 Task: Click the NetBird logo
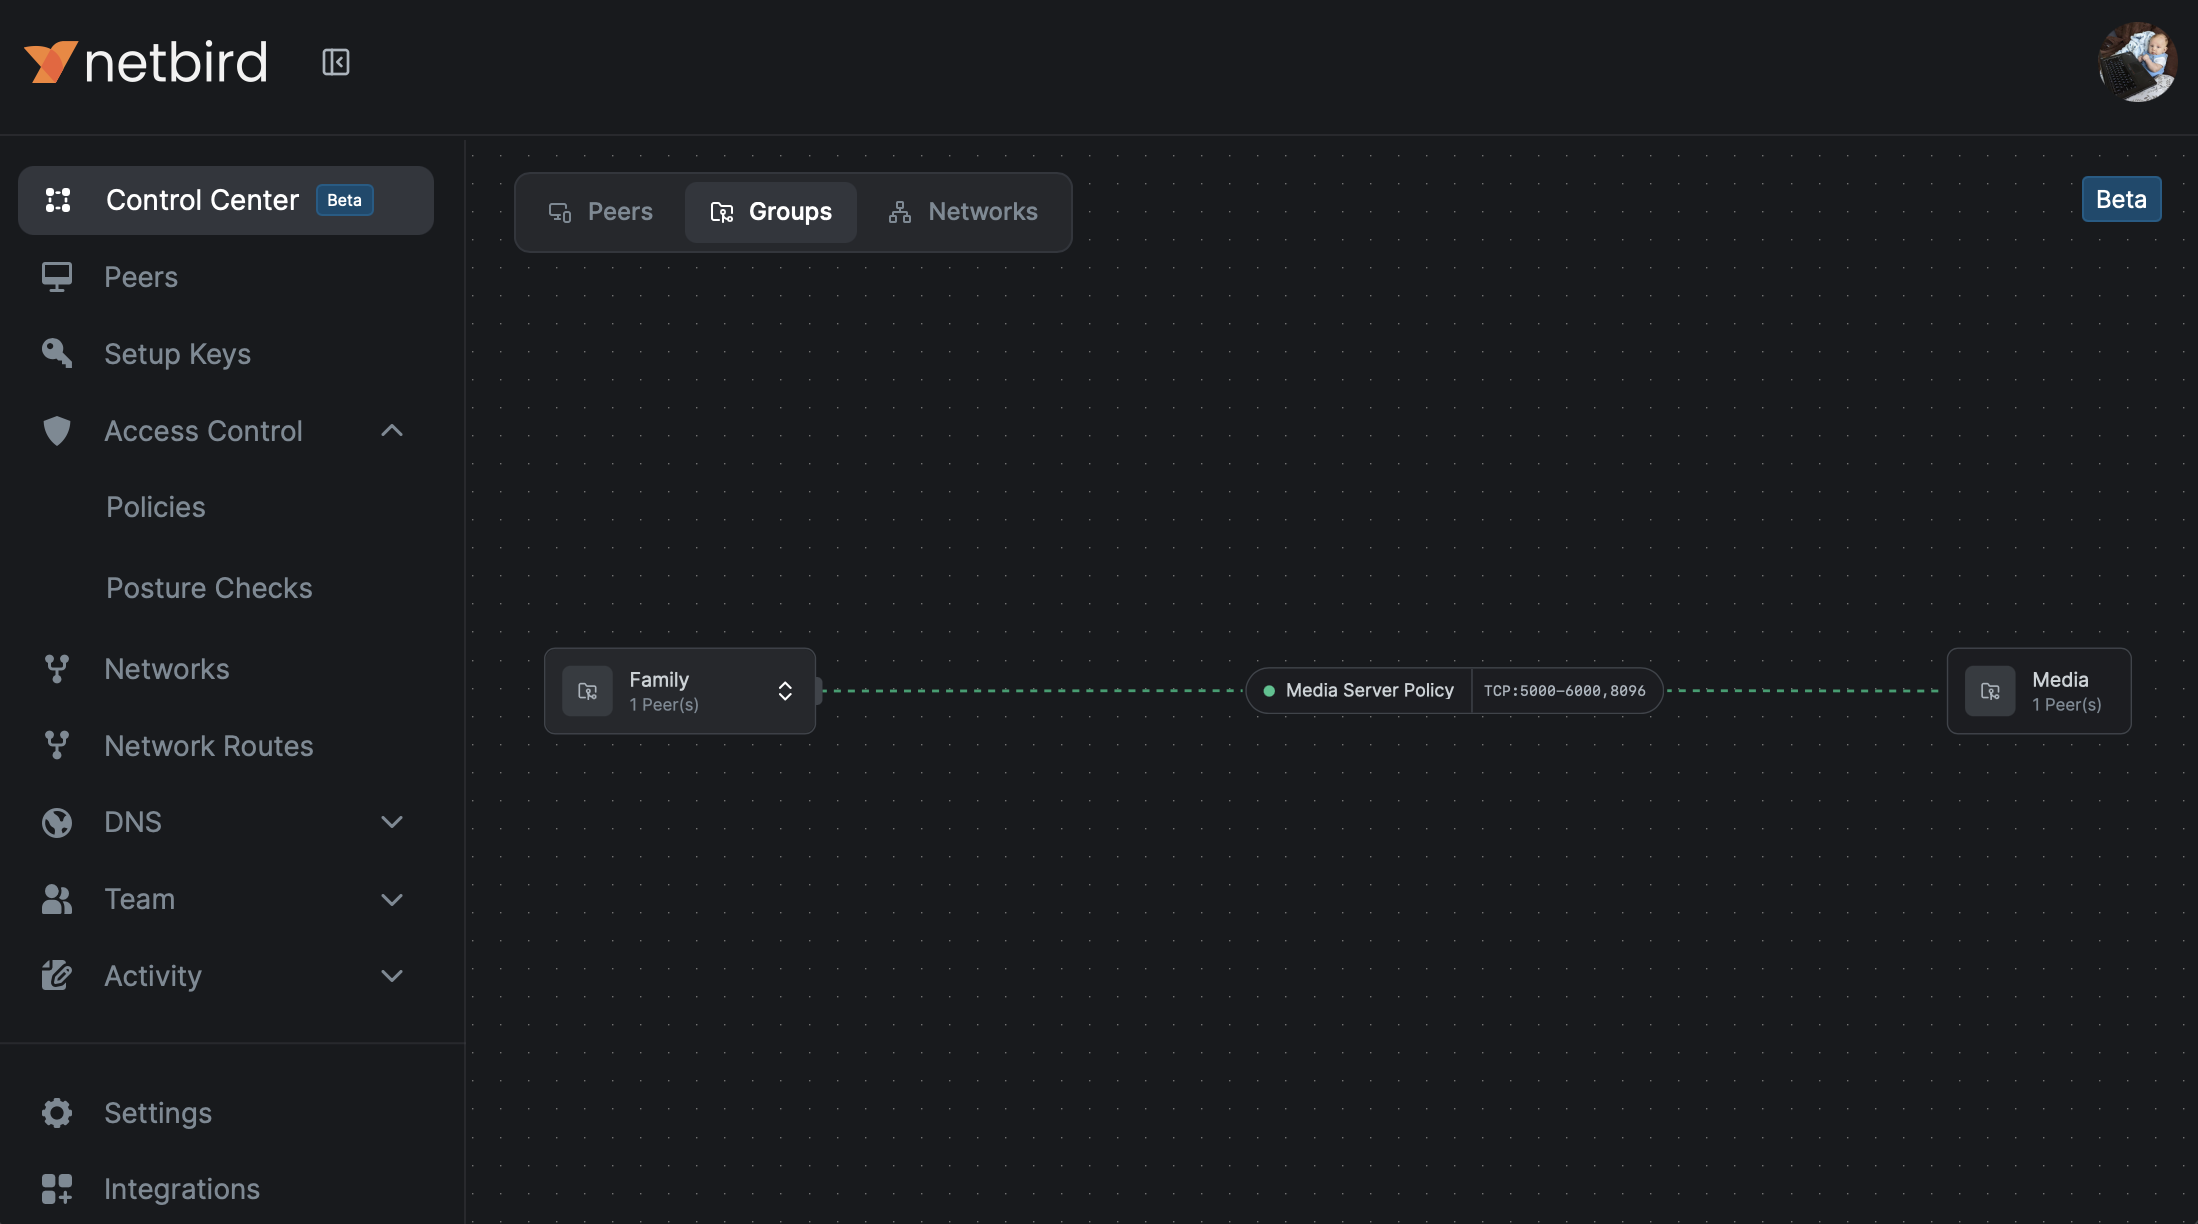[x=146, y=60]
